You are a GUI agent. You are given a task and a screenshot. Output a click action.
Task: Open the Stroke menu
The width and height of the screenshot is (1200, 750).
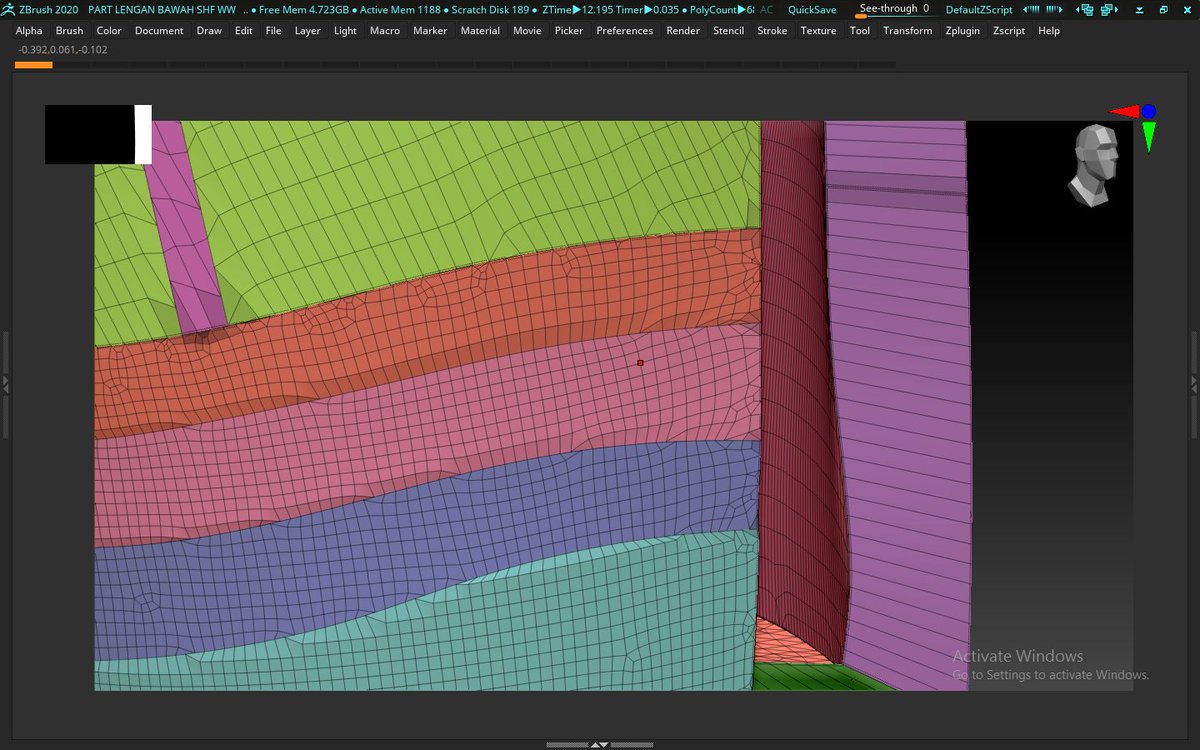(x=772, y=31)
